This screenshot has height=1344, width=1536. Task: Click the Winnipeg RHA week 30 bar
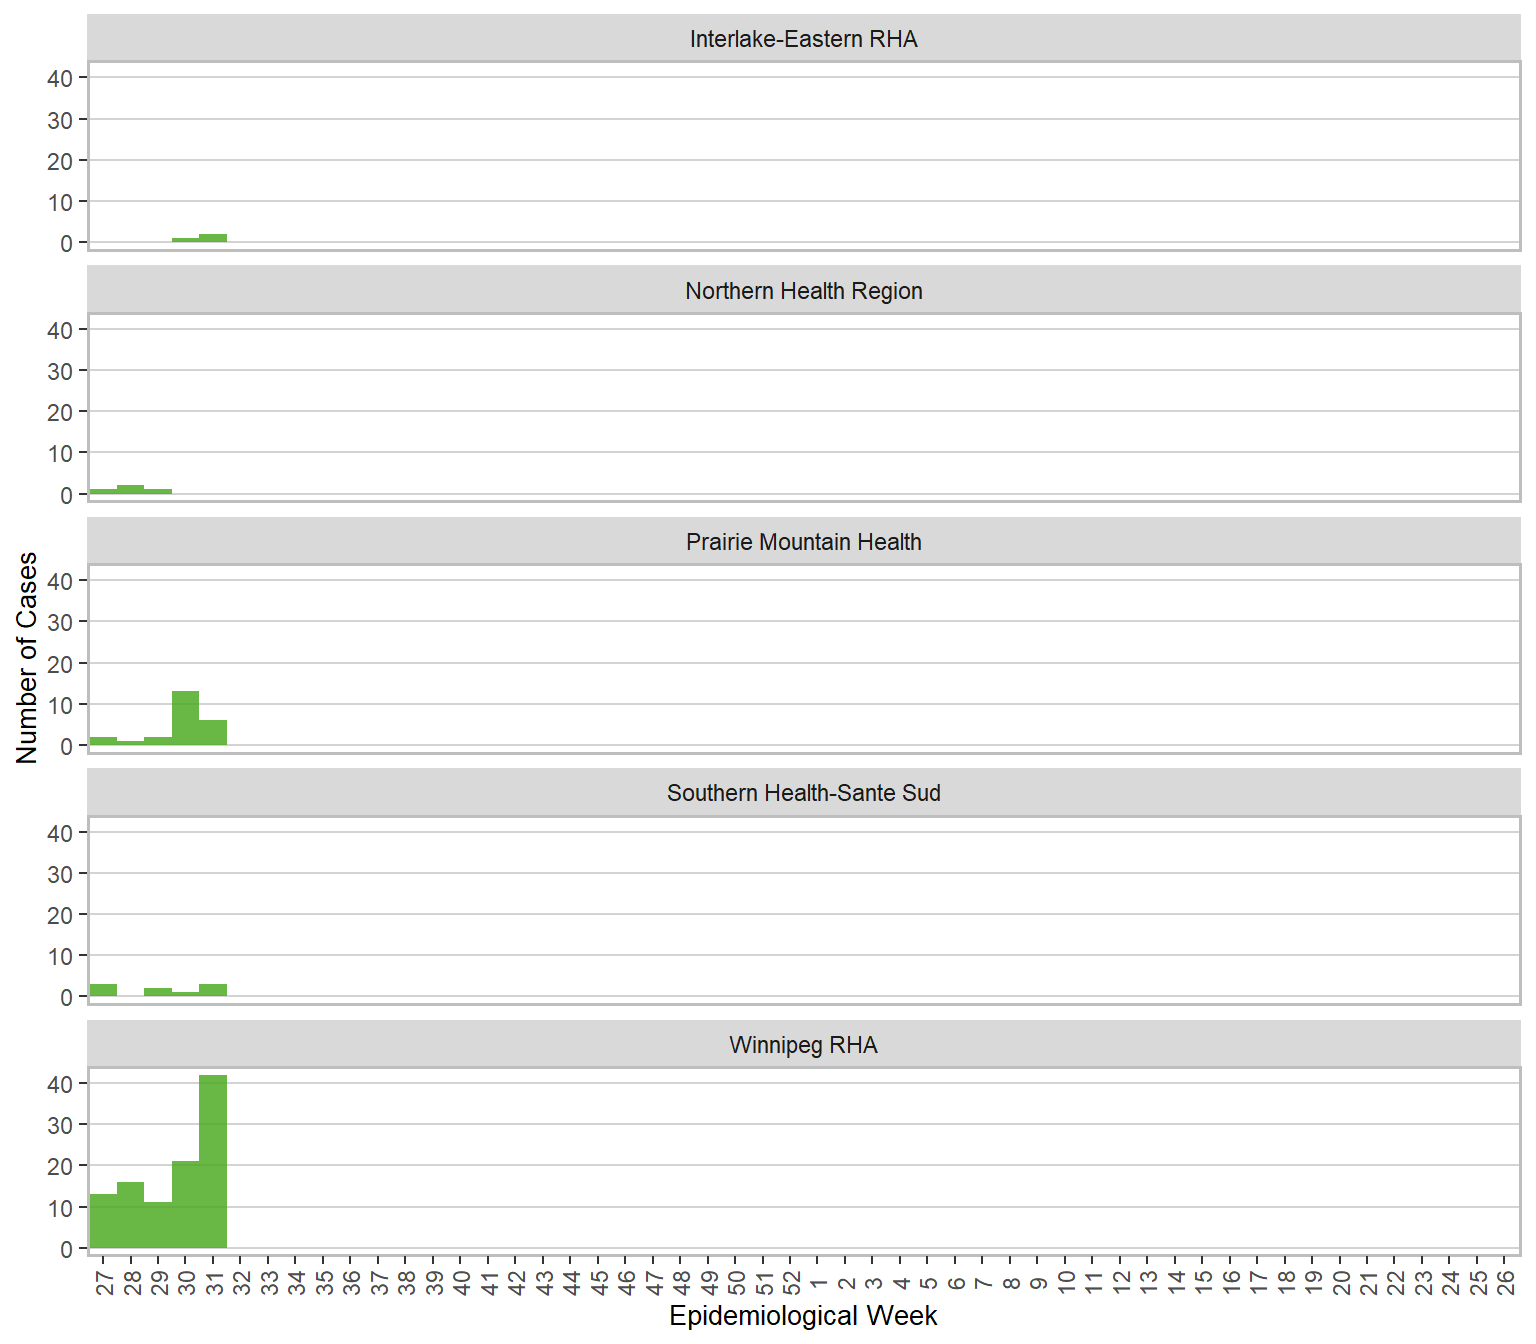click(x=186, y=1205)
